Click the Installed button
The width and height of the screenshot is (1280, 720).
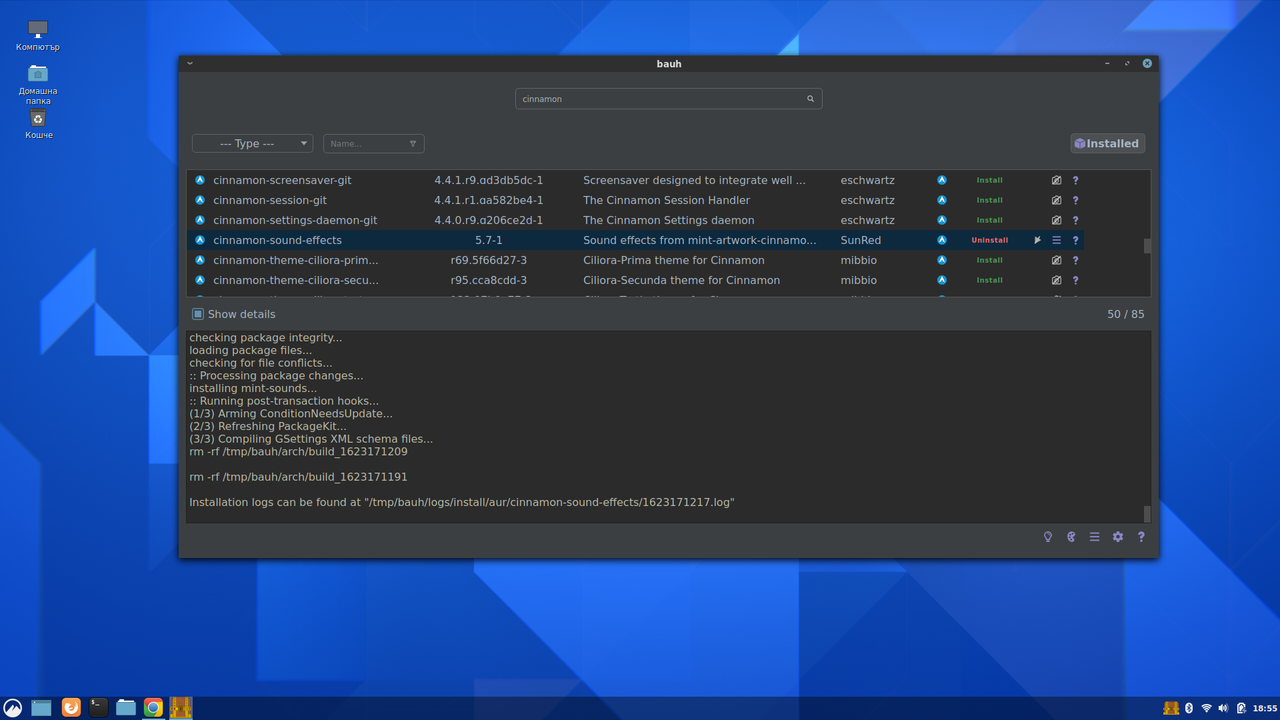[x=1107, y=144]
